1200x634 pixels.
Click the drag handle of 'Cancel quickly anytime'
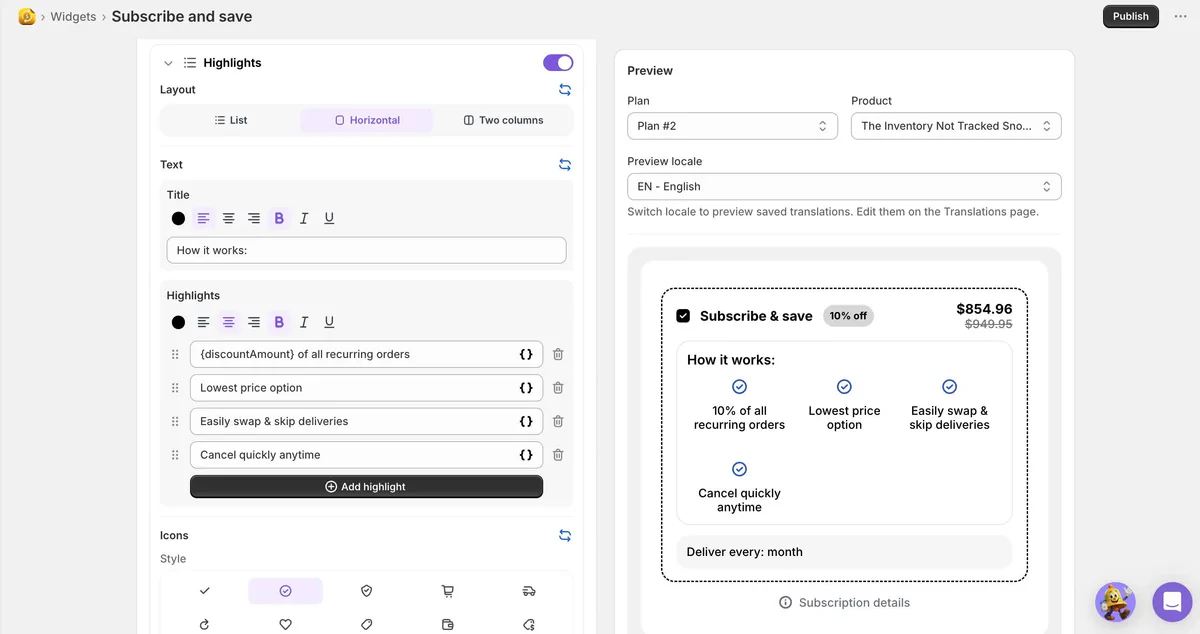coord(175,455)
